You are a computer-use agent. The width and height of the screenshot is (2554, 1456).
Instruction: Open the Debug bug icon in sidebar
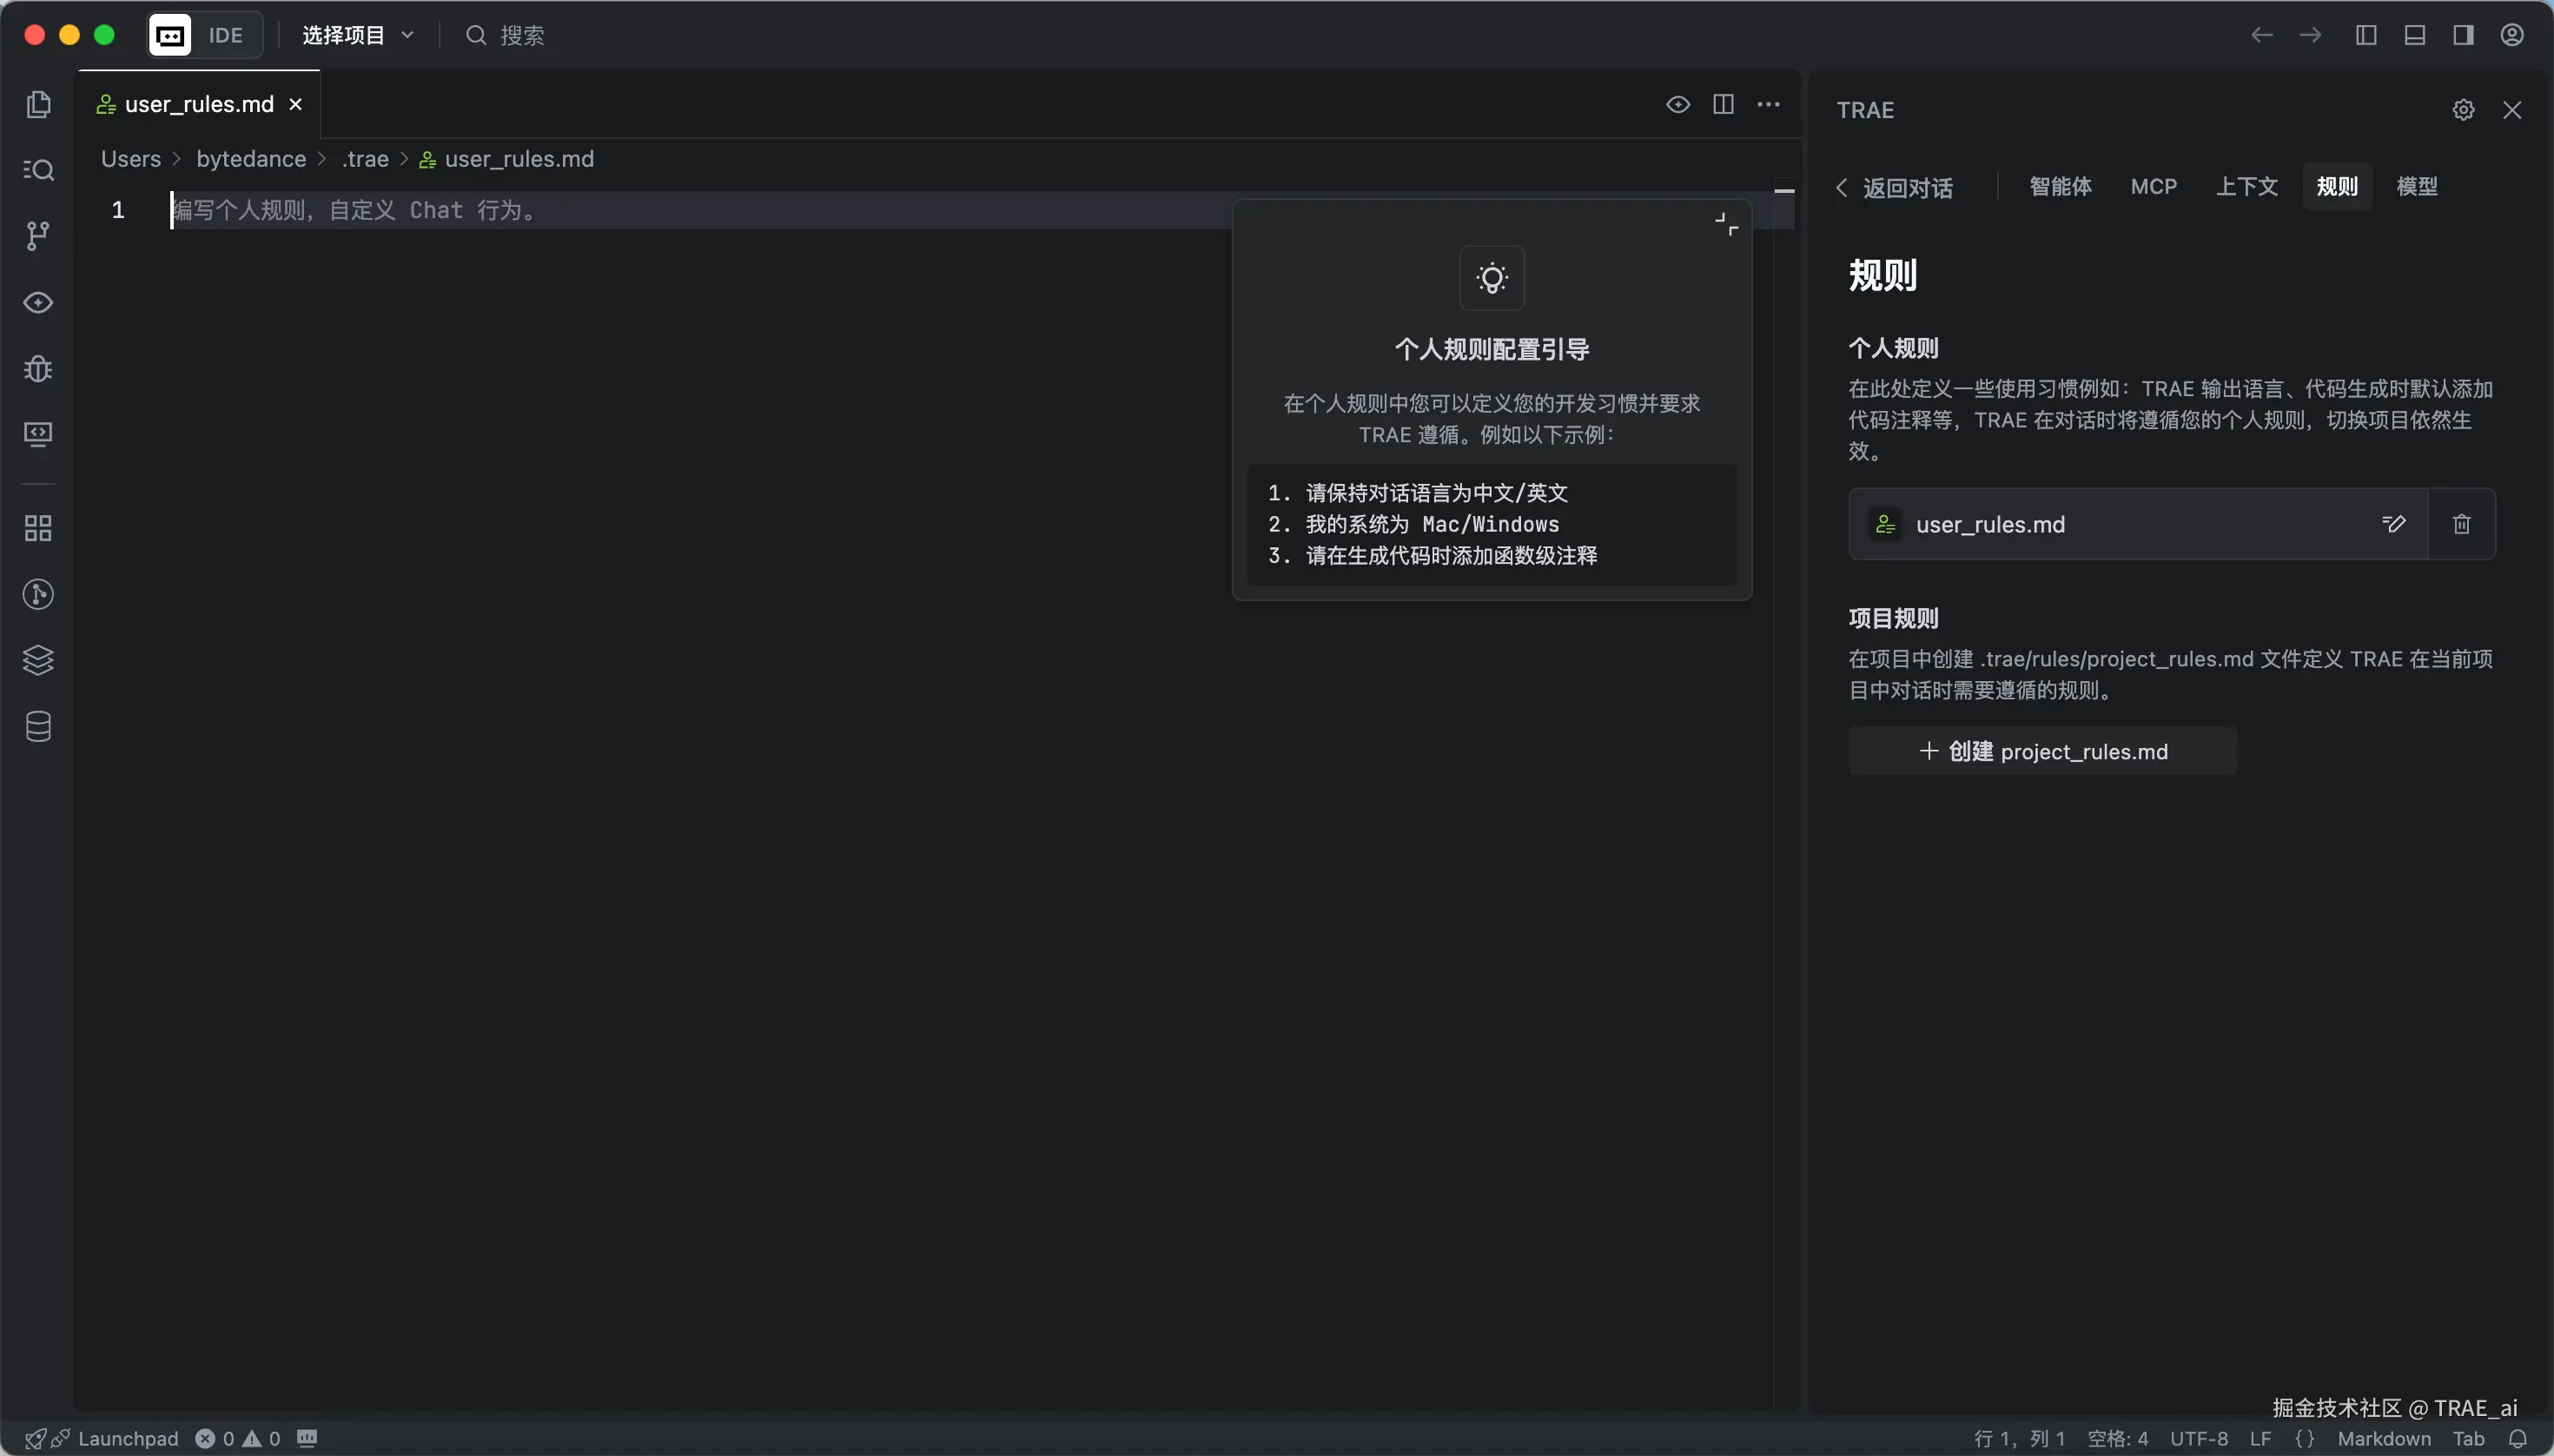38,369
